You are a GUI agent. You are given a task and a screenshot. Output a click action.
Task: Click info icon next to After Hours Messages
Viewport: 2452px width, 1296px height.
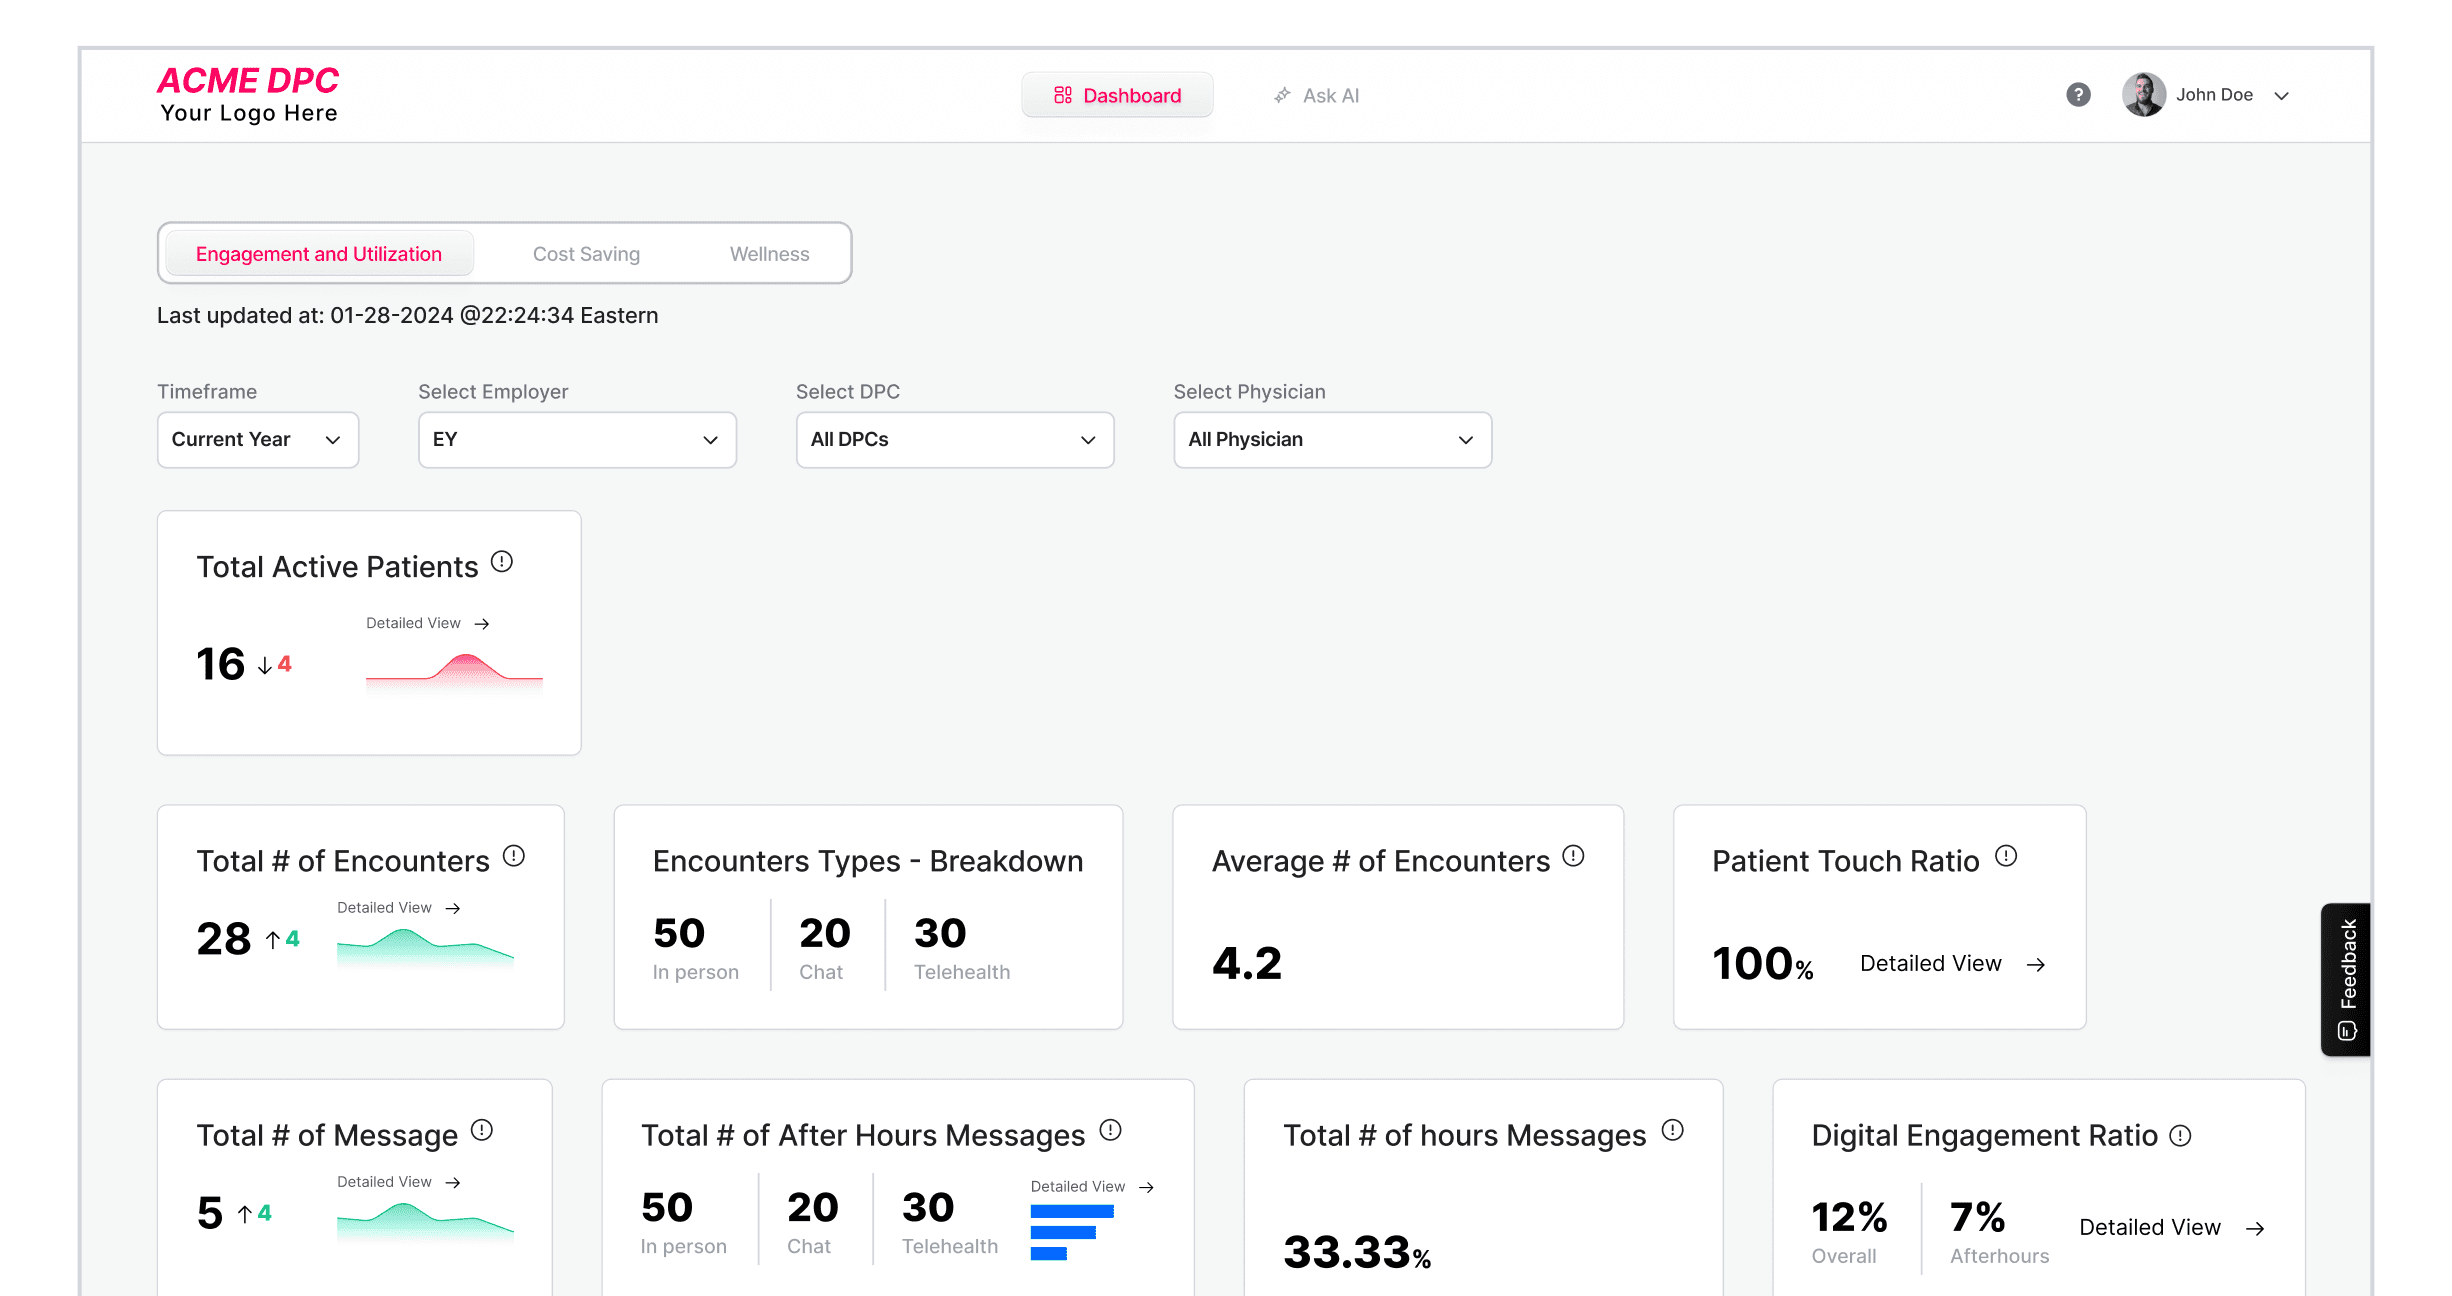1110,1130
